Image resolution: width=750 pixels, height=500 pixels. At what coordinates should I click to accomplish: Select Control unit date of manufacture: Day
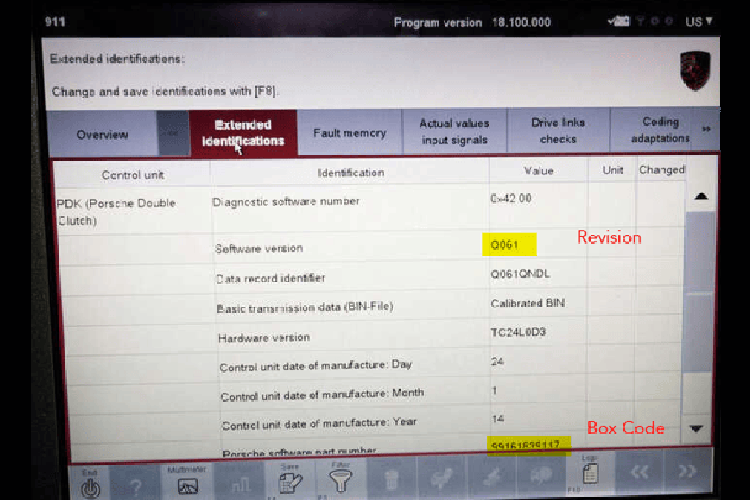click(x=316, y=366)
